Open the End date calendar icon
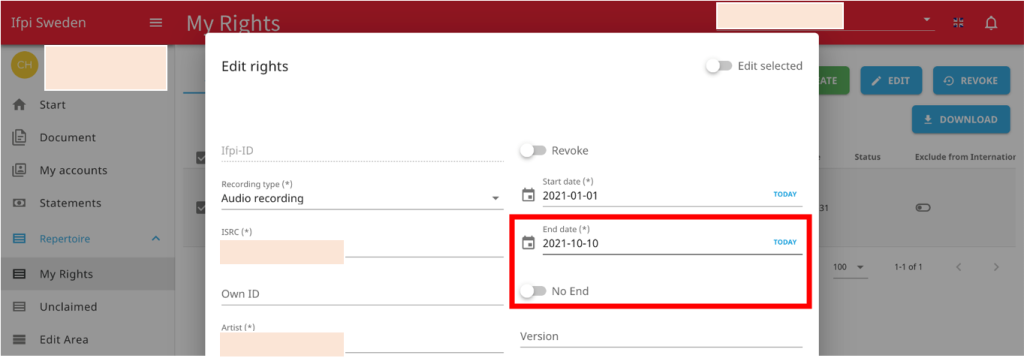Image resolution: width=1024 pixels, height=364 pixels. coord(528,243)
